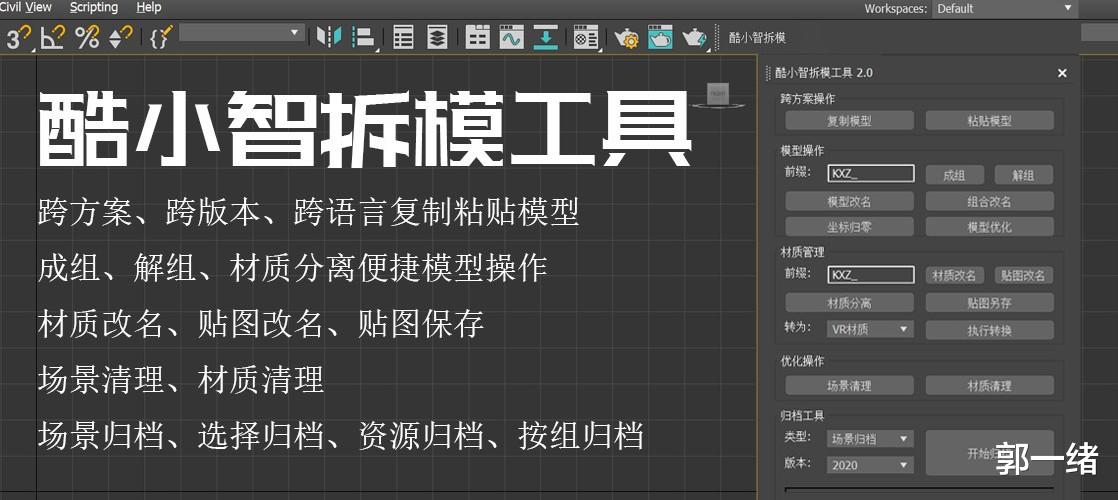Open the Civil View menu

(26, 7)
